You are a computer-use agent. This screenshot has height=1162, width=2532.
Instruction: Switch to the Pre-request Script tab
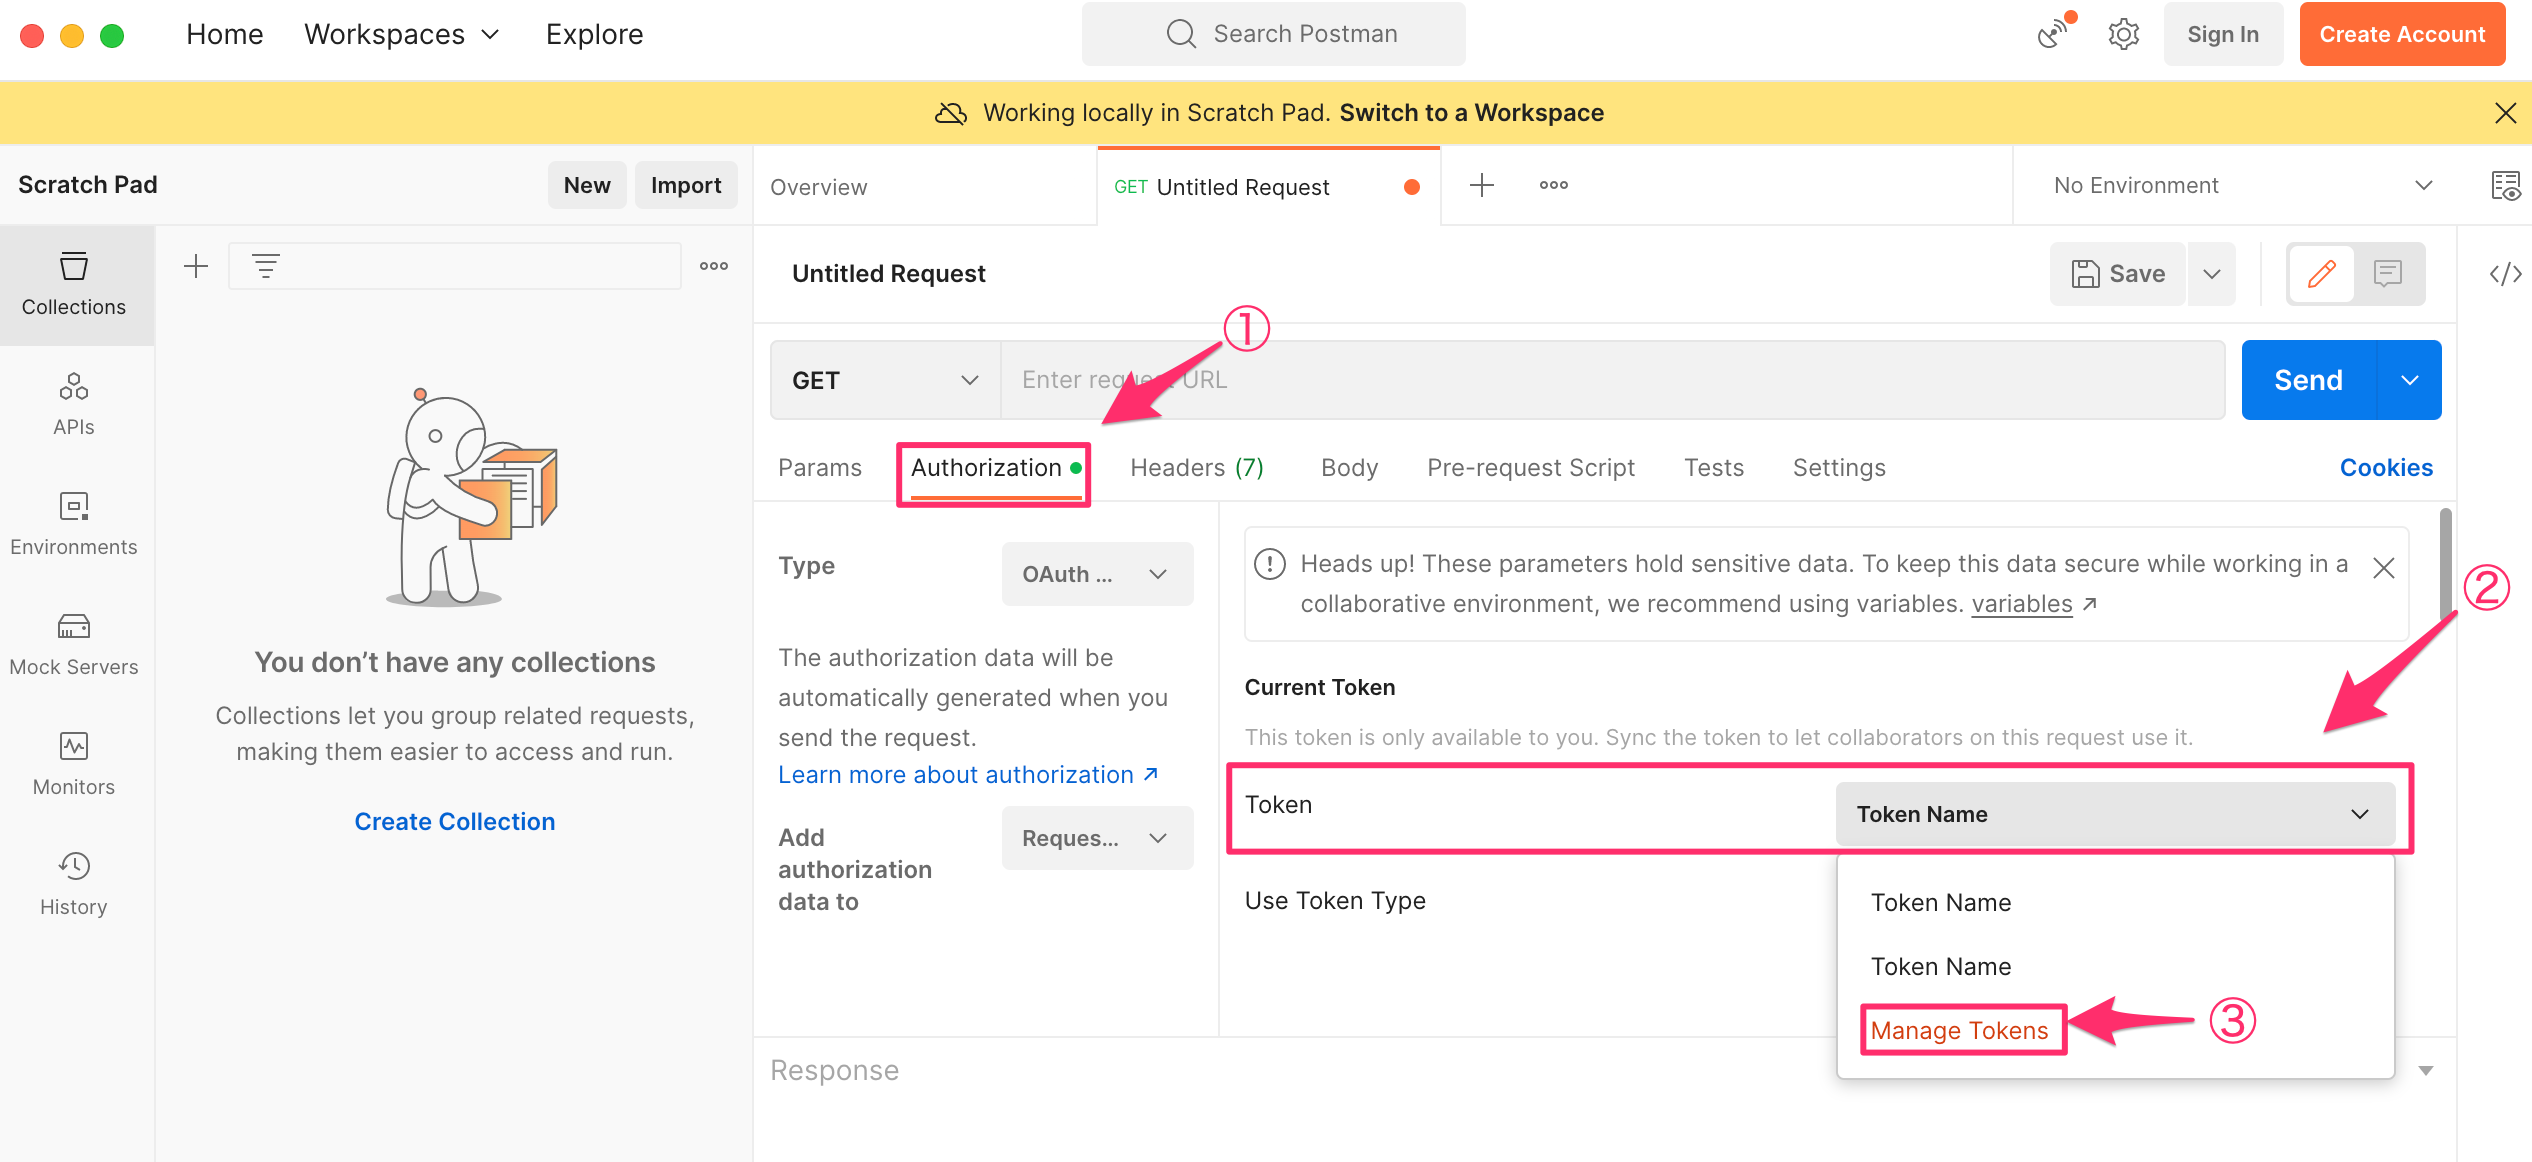(1531, 468)
